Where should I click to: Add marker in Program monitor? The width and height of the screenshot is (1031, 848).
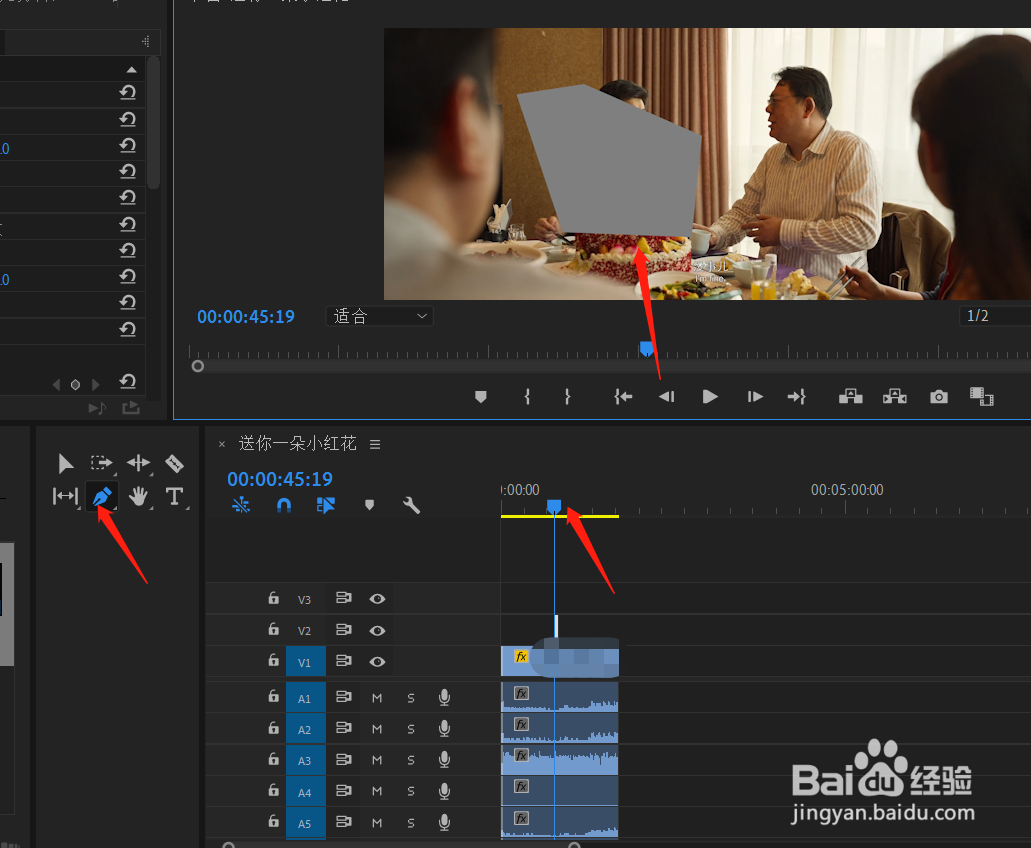click(x=481, y=396)
